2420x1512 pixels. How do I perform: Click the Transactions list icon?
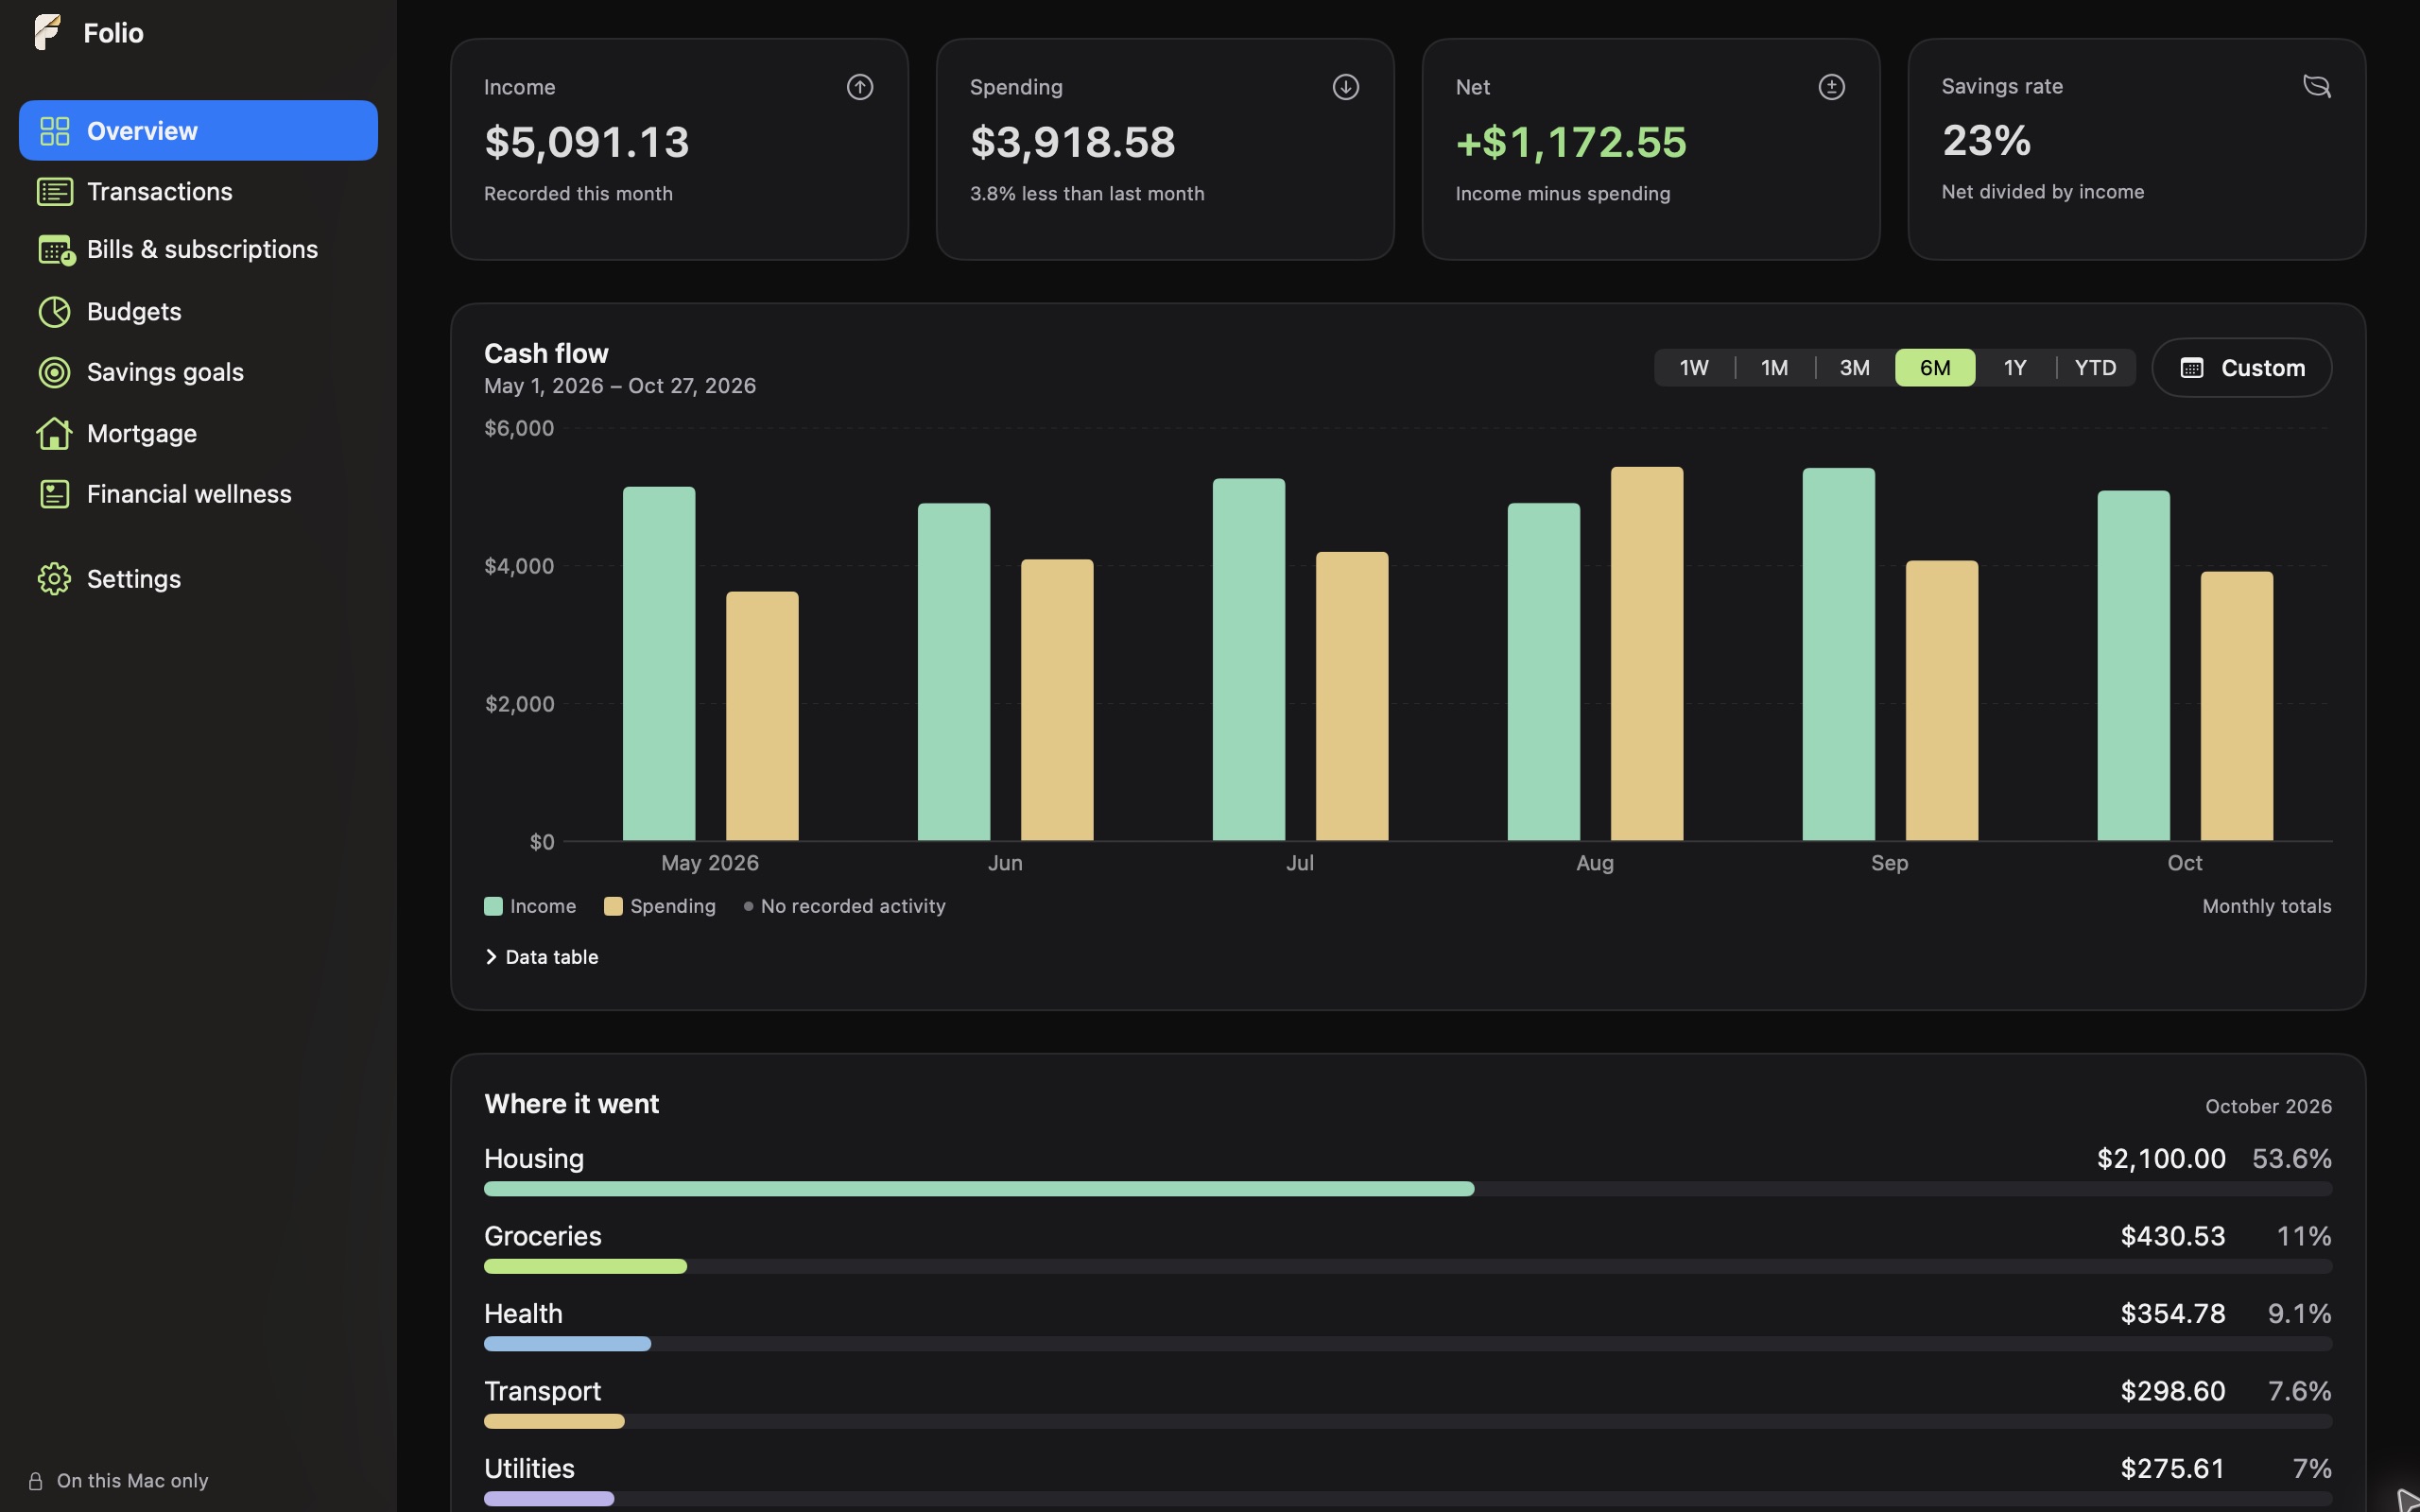click(54, 191)
